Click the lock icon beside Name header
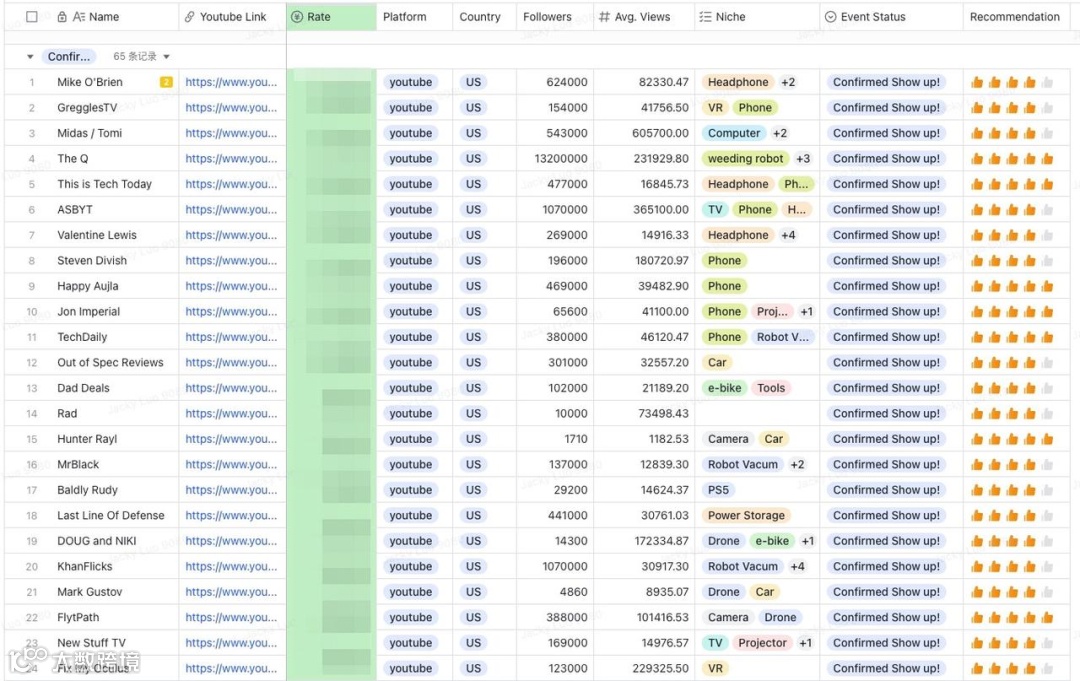Image resolution: width=1080 pixels, height=681 pixels. [62, 17]
